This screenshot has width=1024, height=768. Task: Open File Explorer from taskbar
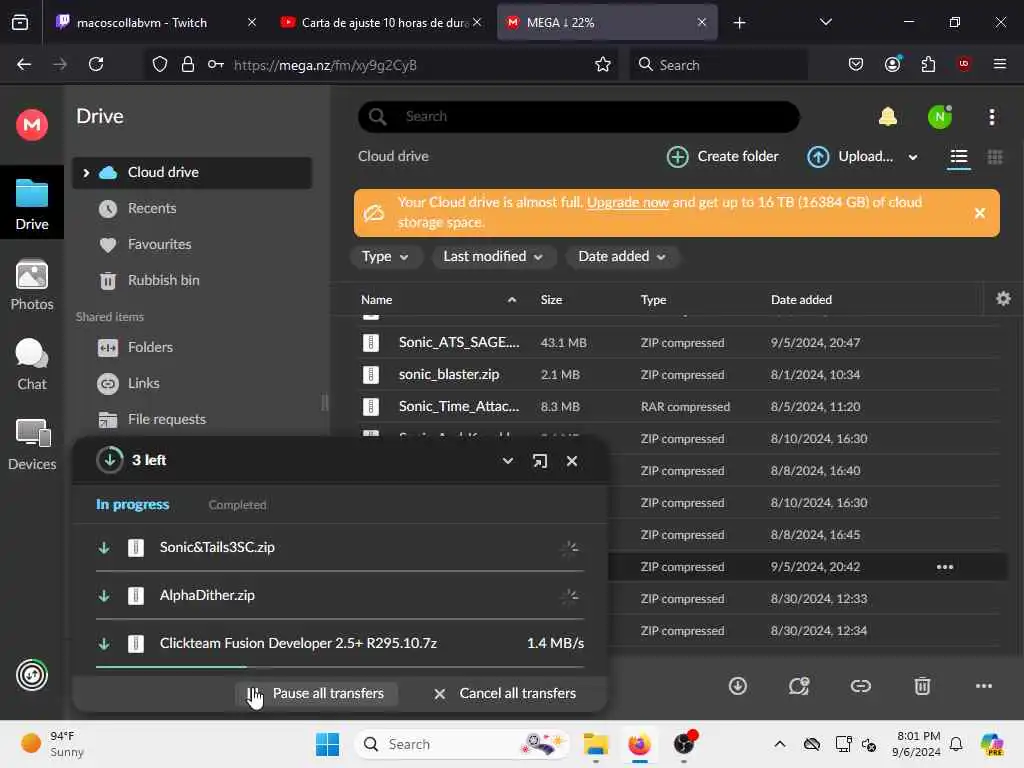(x=596, y=744)
